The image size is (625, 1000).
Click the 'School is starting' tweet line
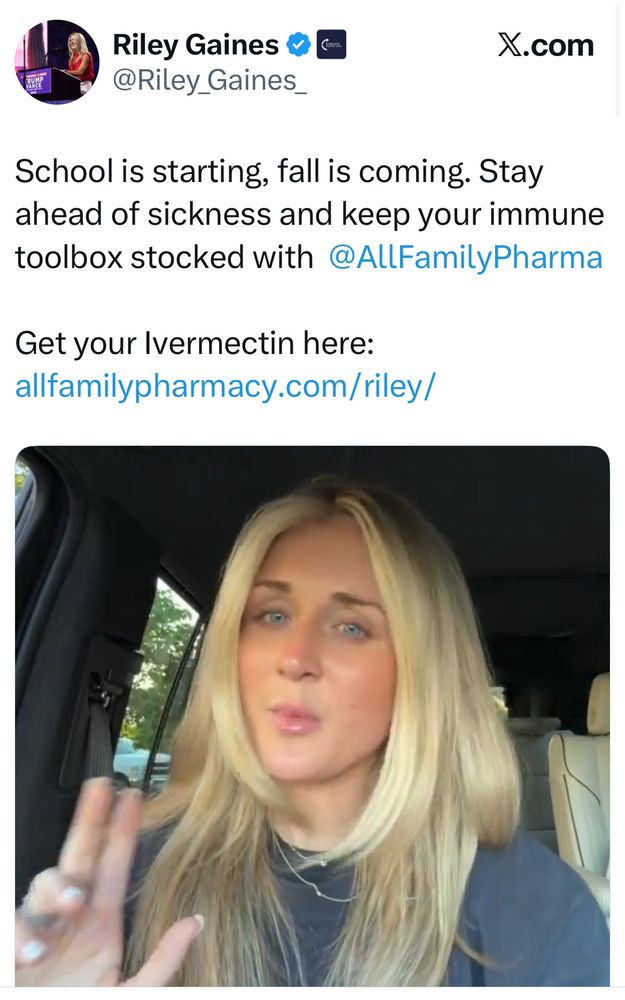coord(279,172)
